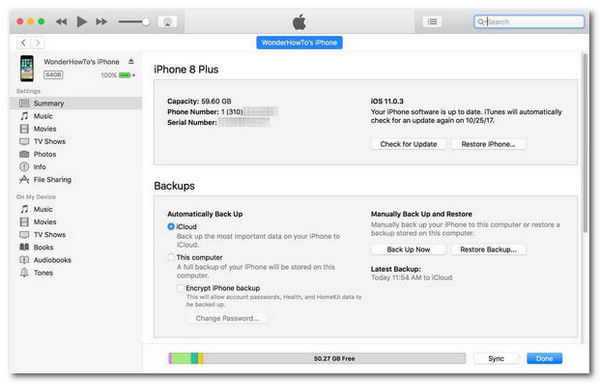The image size is (600, 384).
Task: Click the iPhone device thumbnail
Action: (x=27, y=68)
